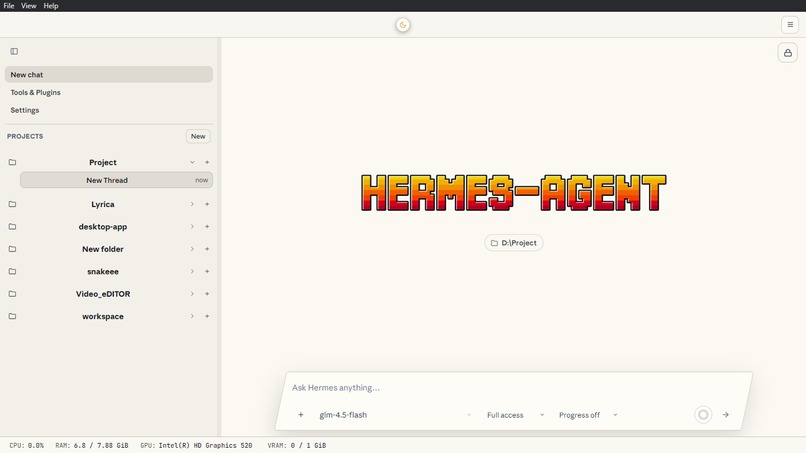The image size is (806, 453).
Task: Expand the desktop-app project chevron
Action: coord(192,227)
